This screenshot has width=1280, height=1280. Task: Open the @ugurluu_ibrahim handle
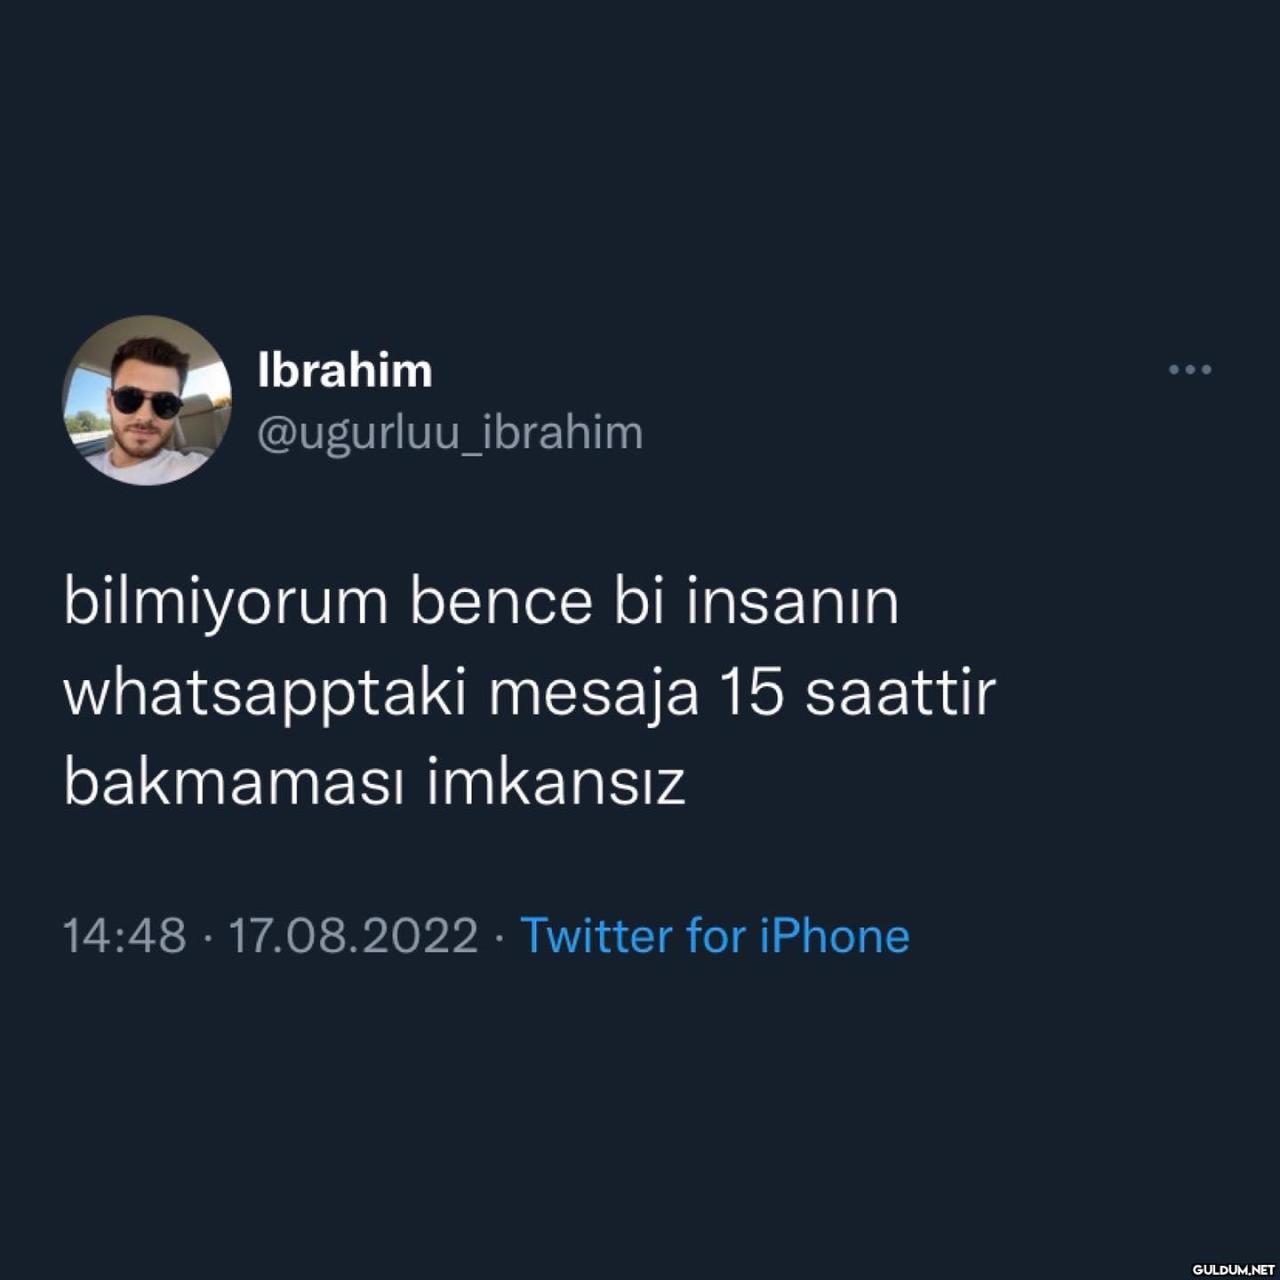tap(450, 433)
